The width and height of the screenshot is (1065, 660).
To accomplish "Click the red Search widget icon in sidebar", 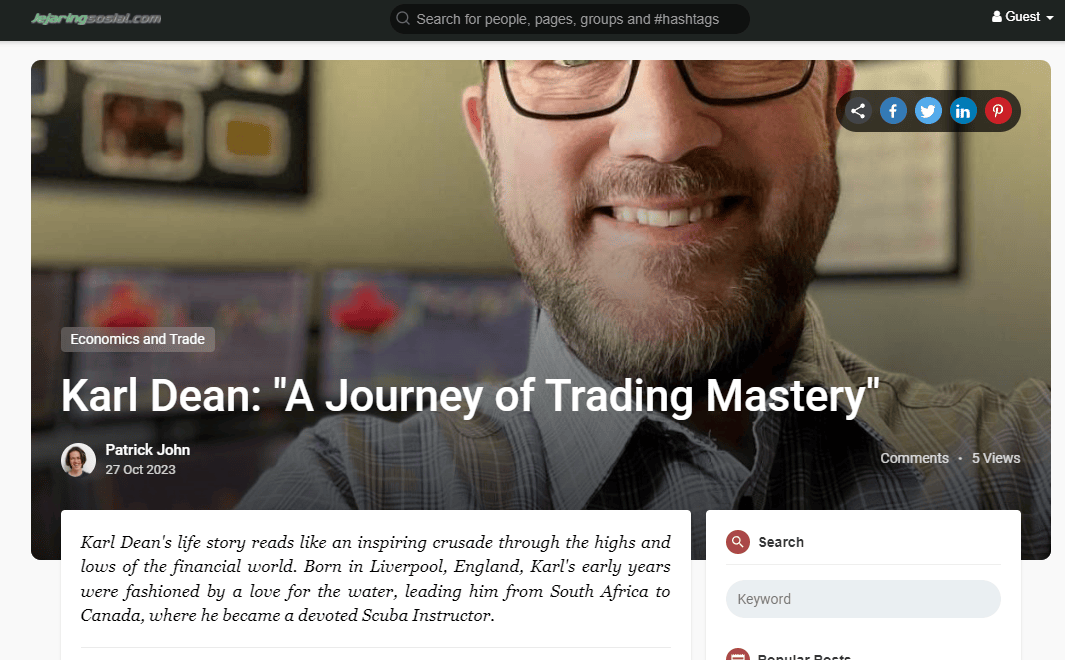I will pyautogui.click(x=738, y=542).
